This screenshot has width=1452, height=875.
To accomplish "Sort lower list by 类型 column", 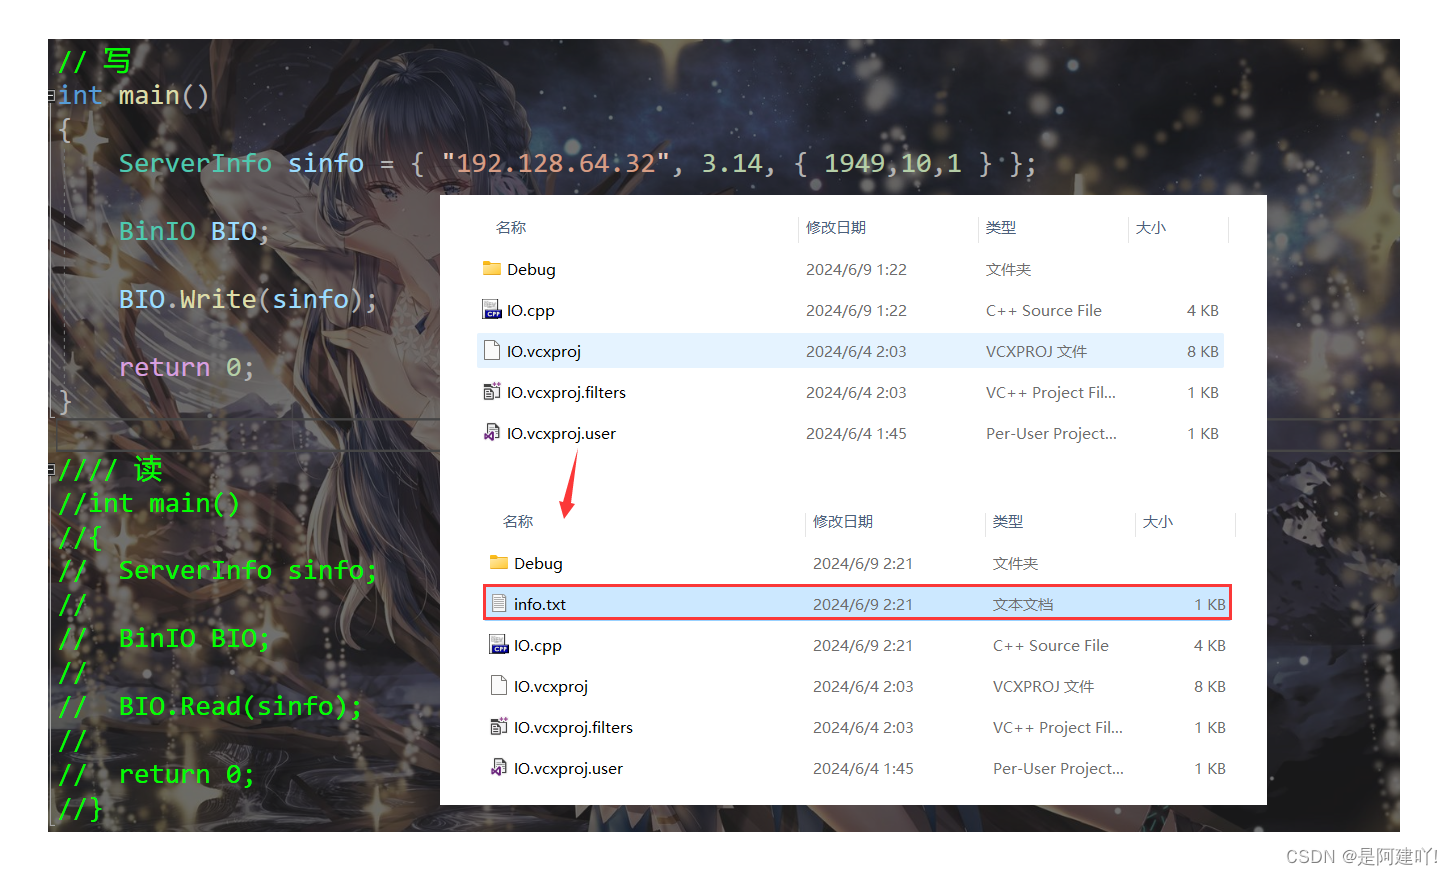I will coord(1008,522).
